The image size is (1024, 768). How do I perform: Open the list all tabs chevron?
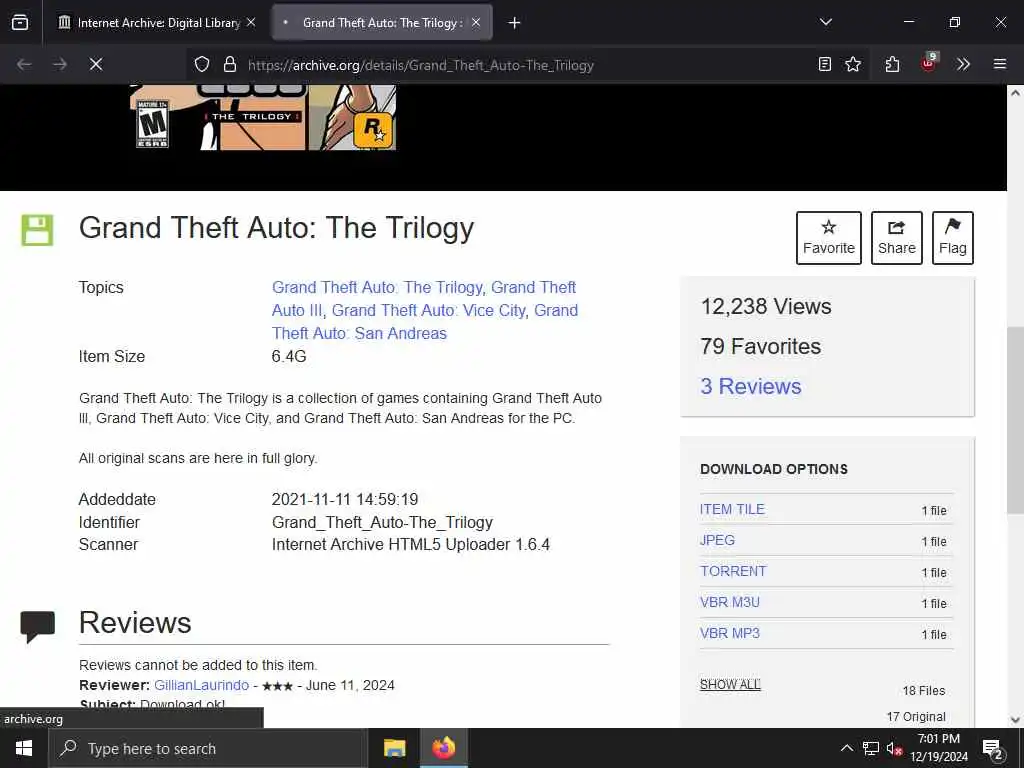pos(826,22)
